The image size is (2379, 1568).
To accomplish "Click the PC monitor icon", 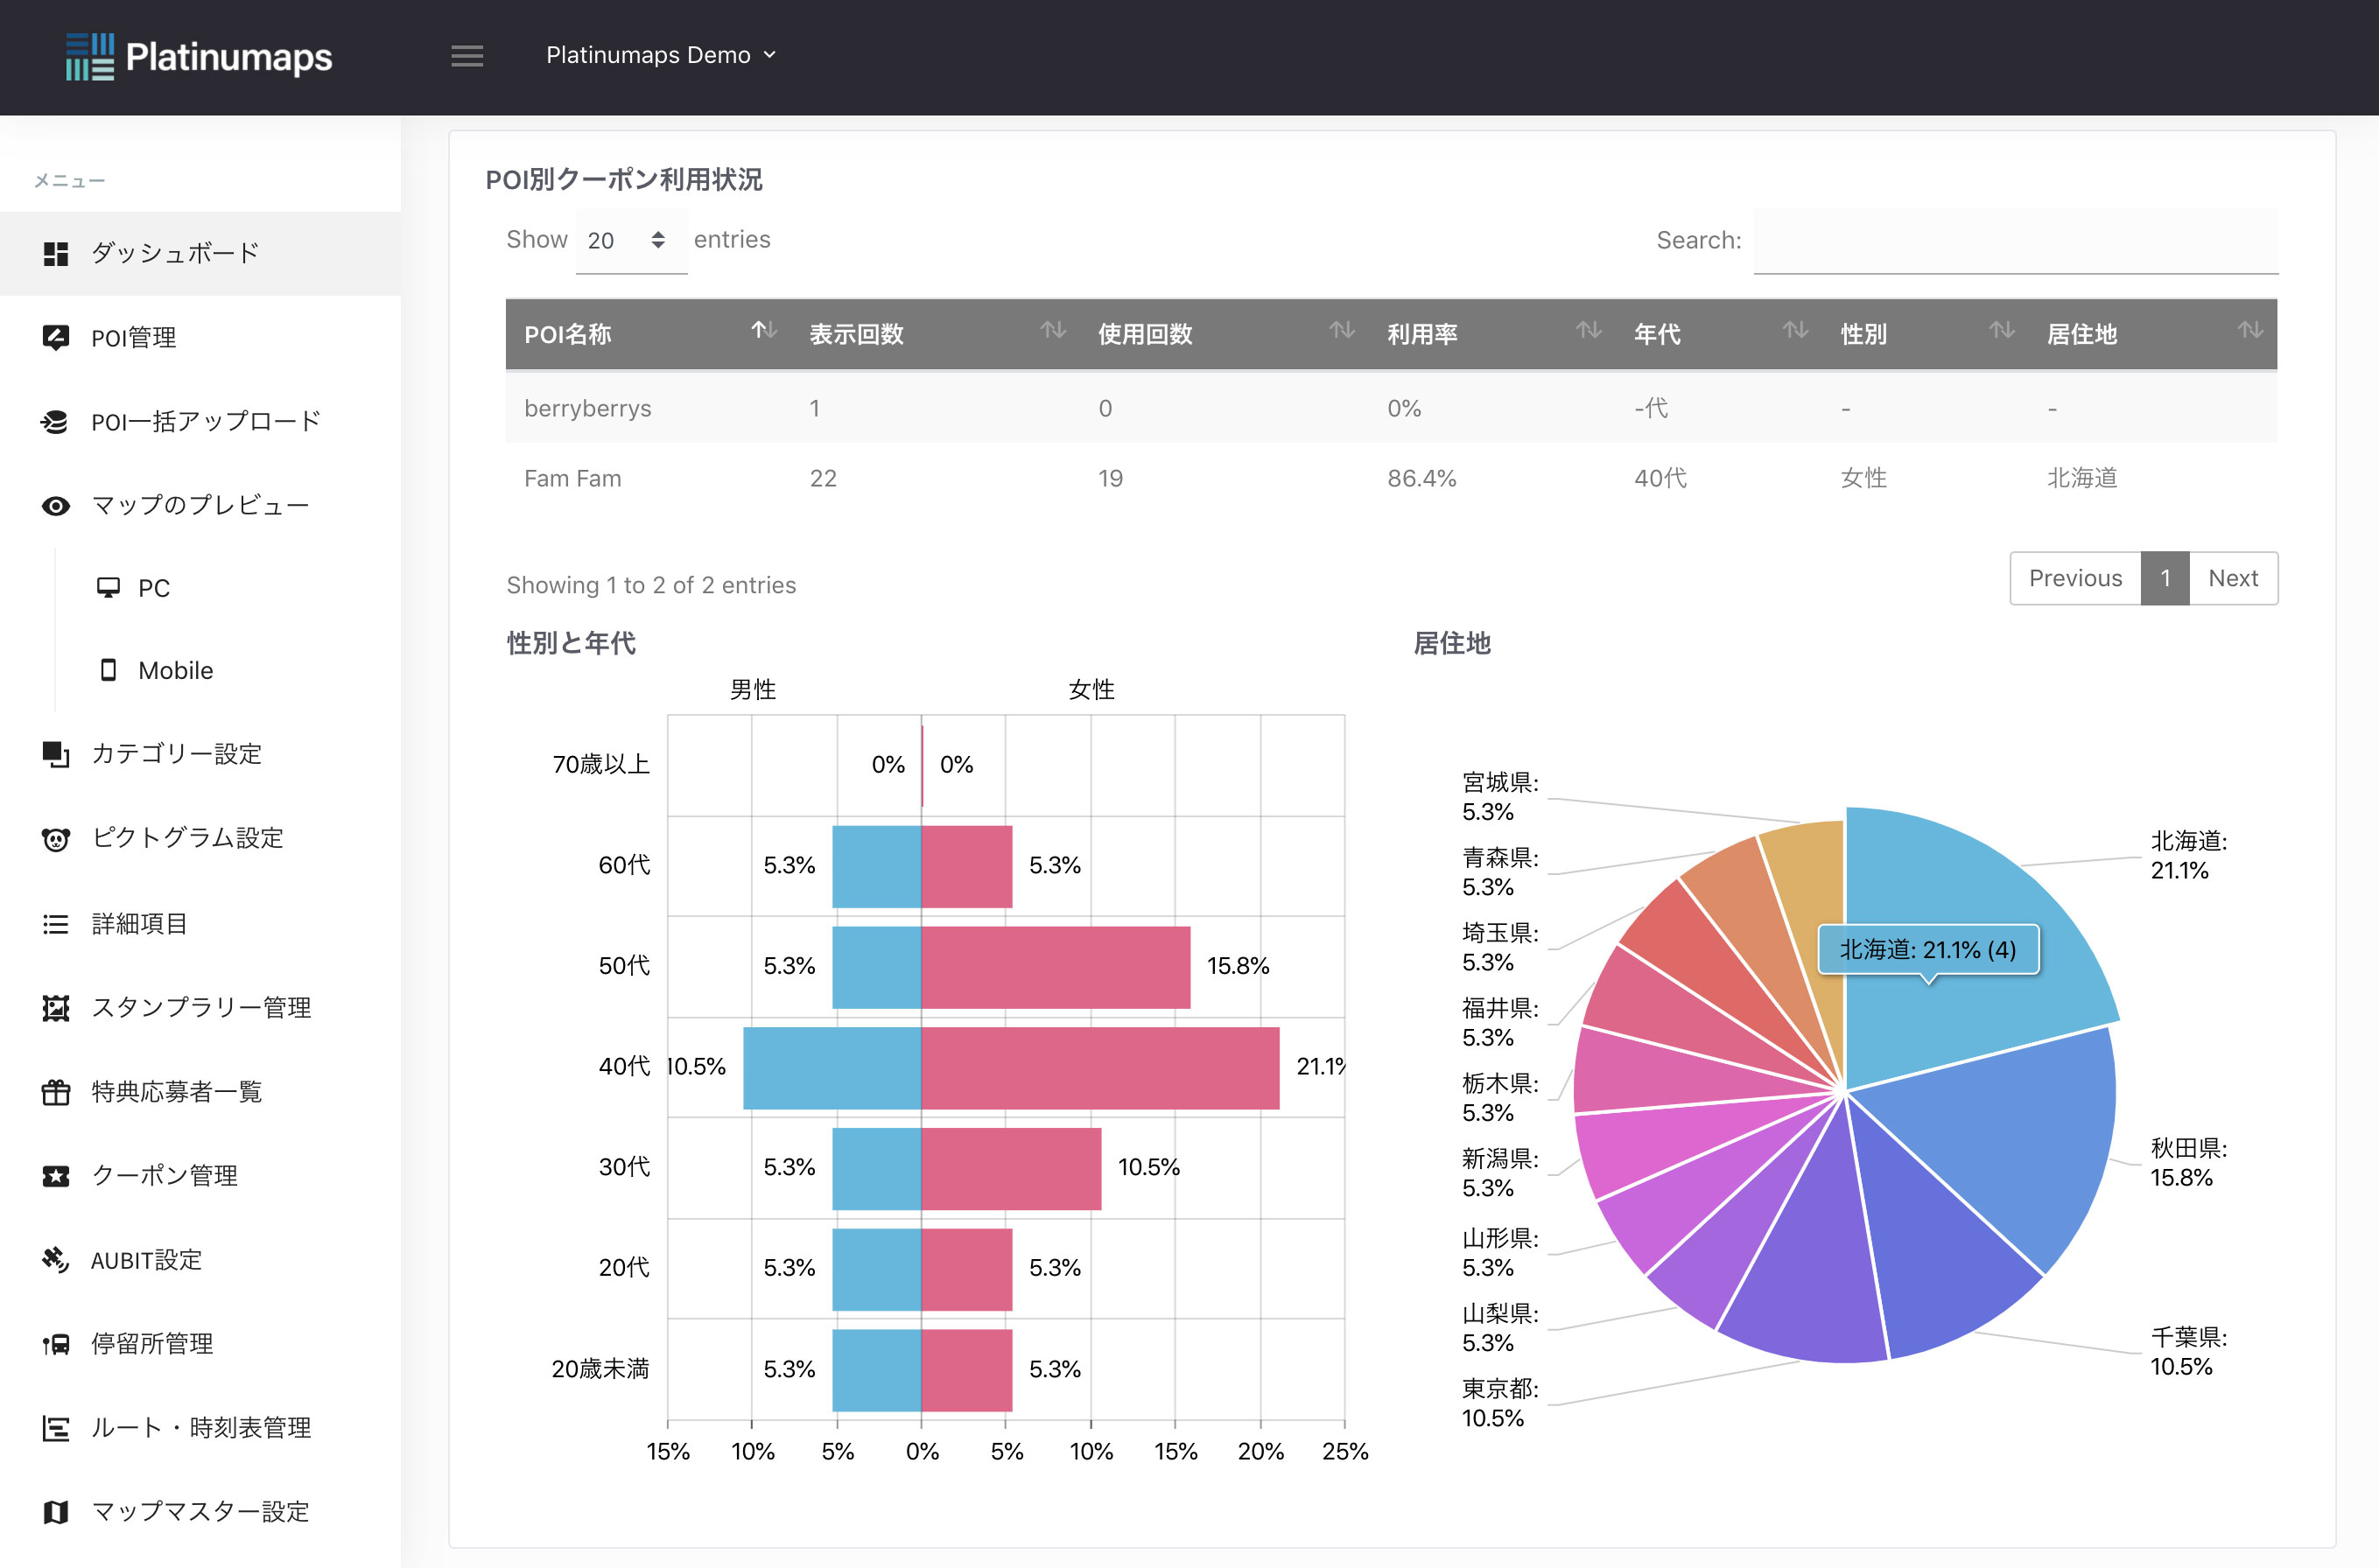I will coord(108,588).
